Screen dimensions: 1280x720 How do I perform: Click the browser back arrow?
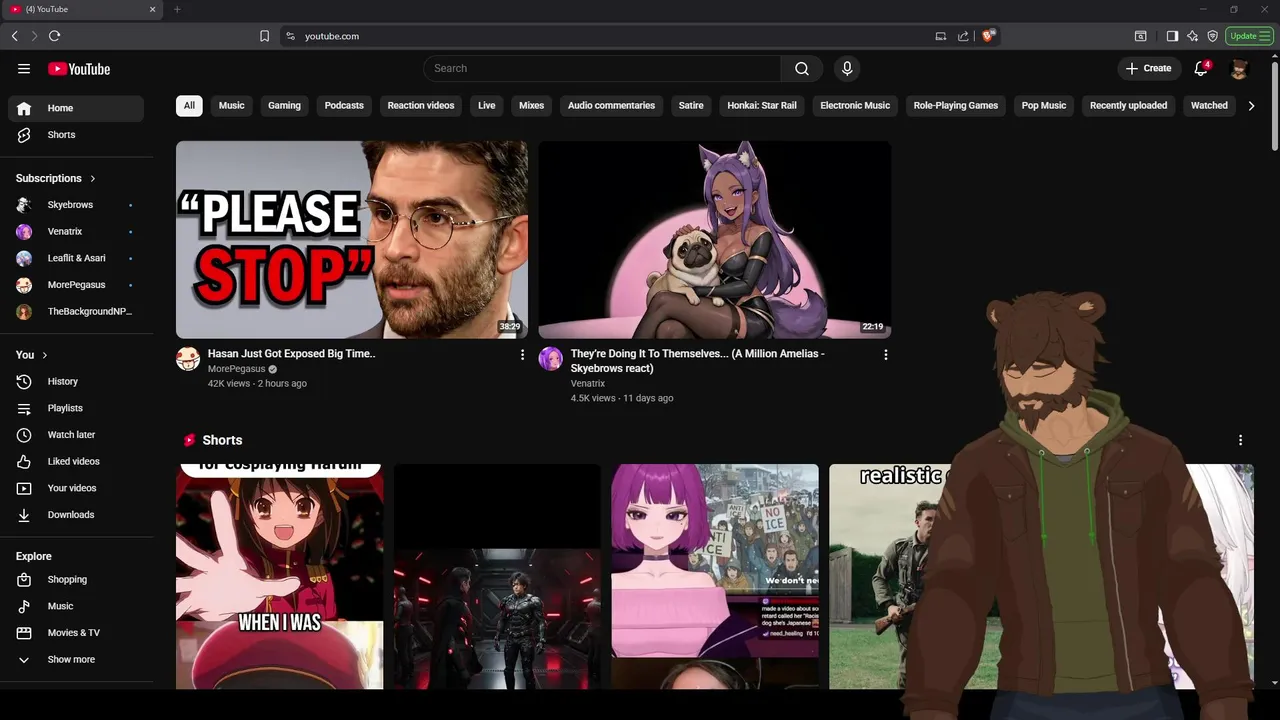(15, 36)
